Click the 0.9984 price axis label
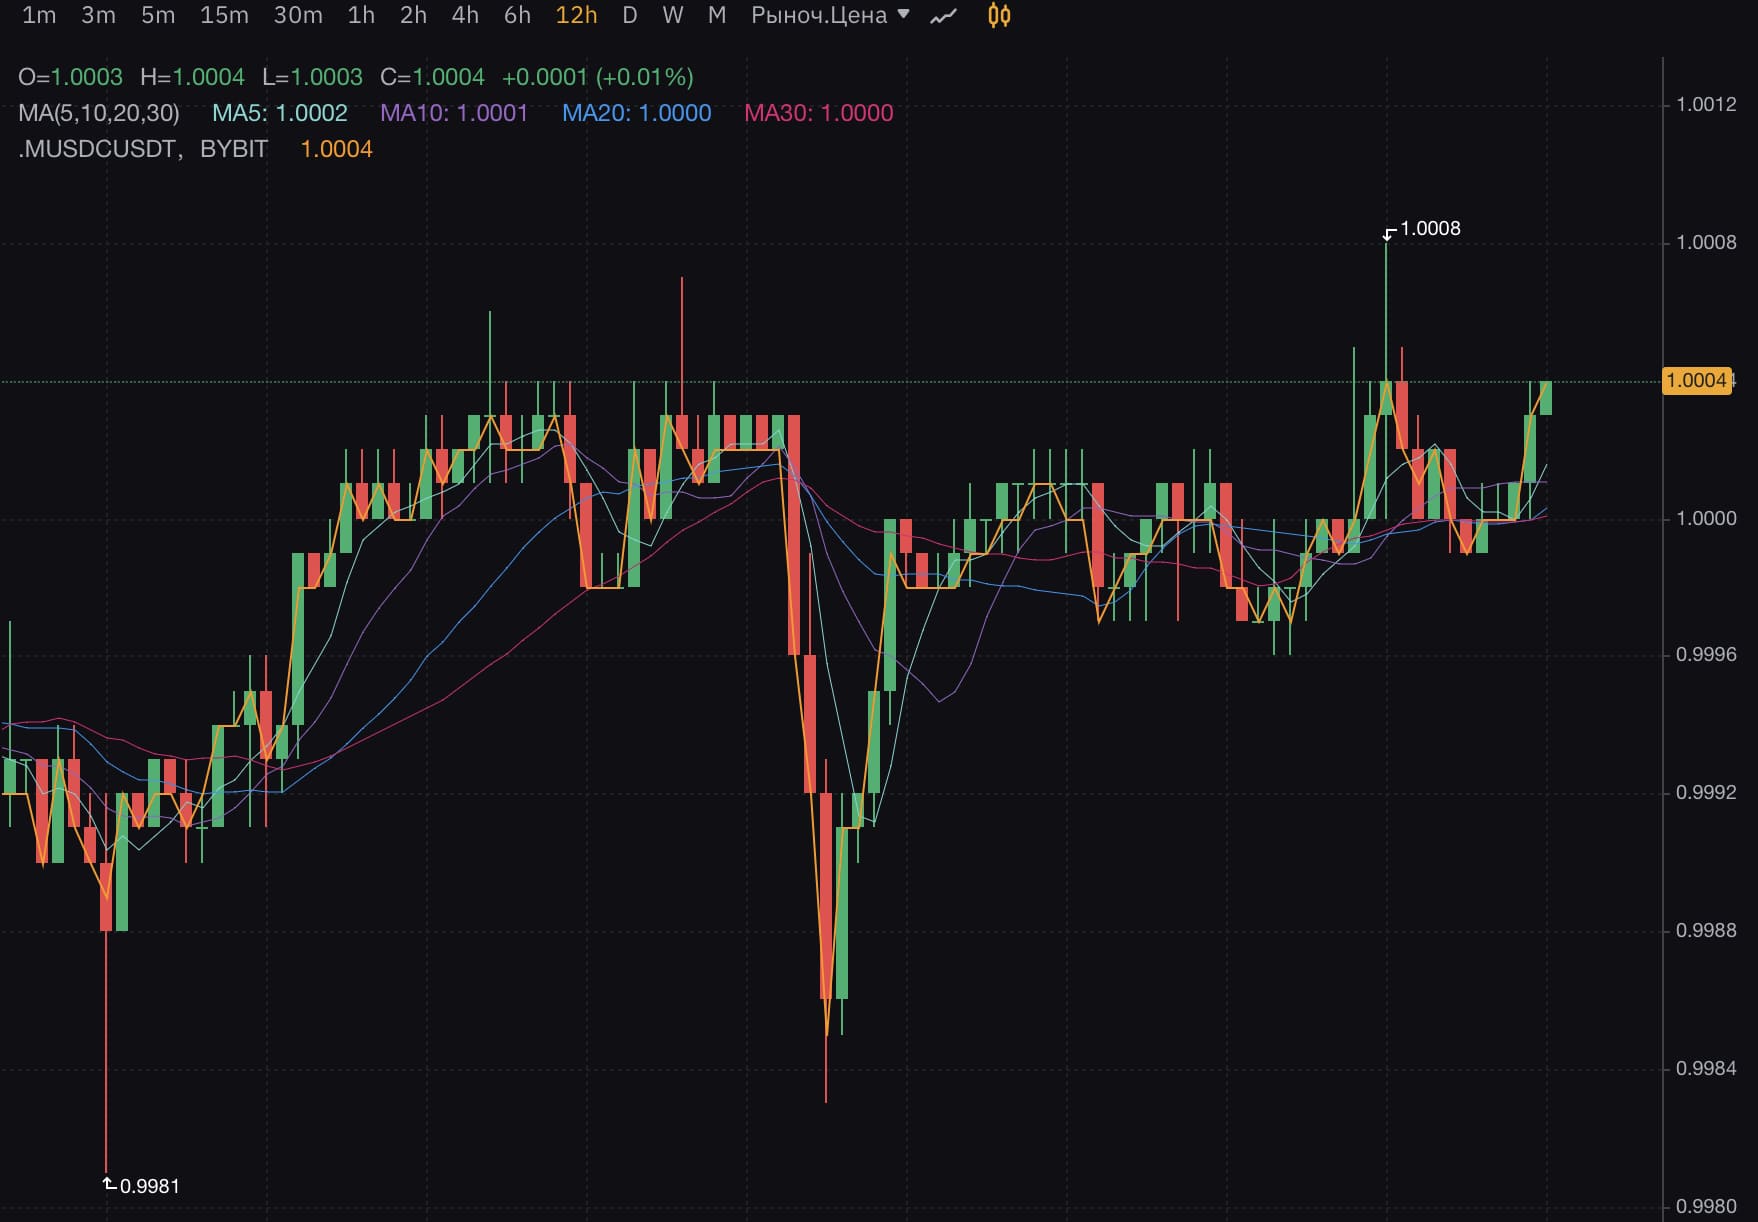Viewport: 1758px width, 1222px height. pyautogui.click(x=1707, y=1069)
